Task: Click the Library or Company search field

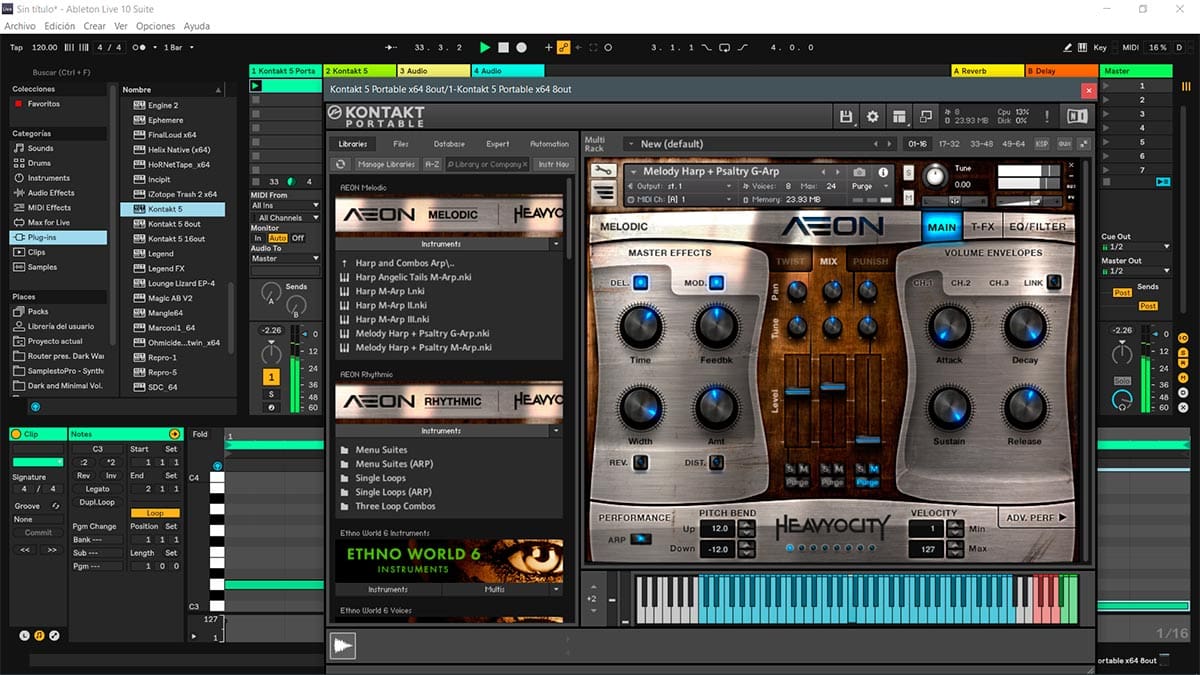Action: click(x=487, y=164)
